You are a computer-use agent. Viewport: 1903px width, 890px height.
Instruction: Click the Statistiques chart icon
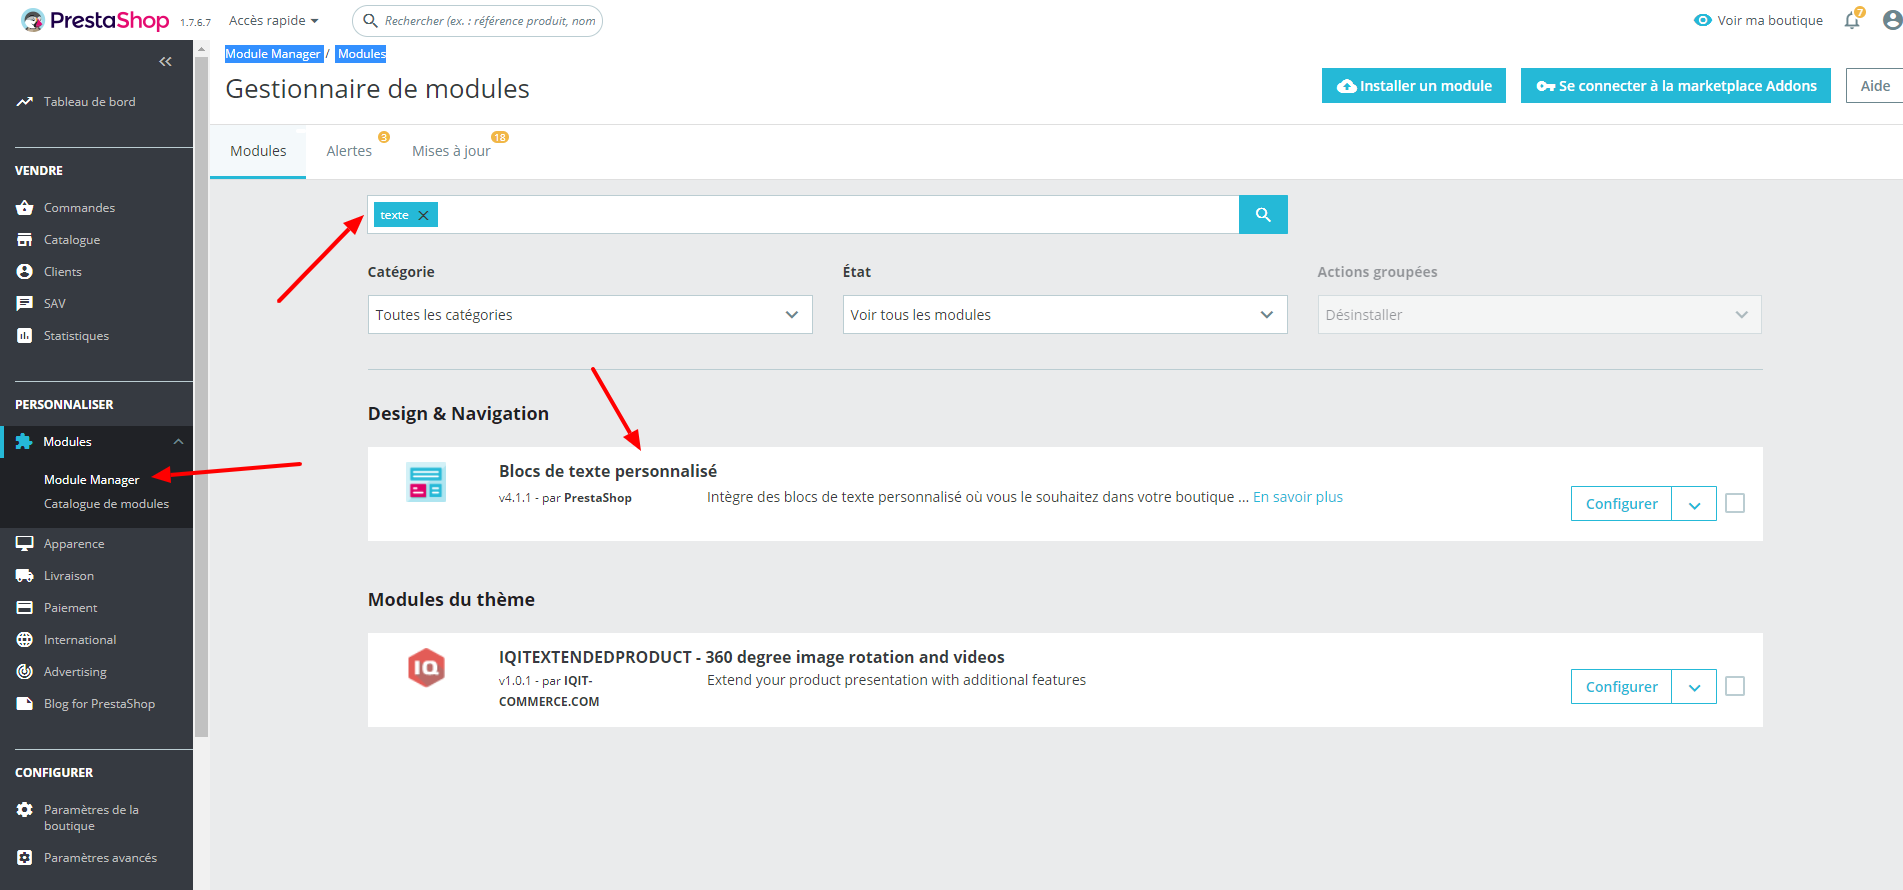pos(25,336)
